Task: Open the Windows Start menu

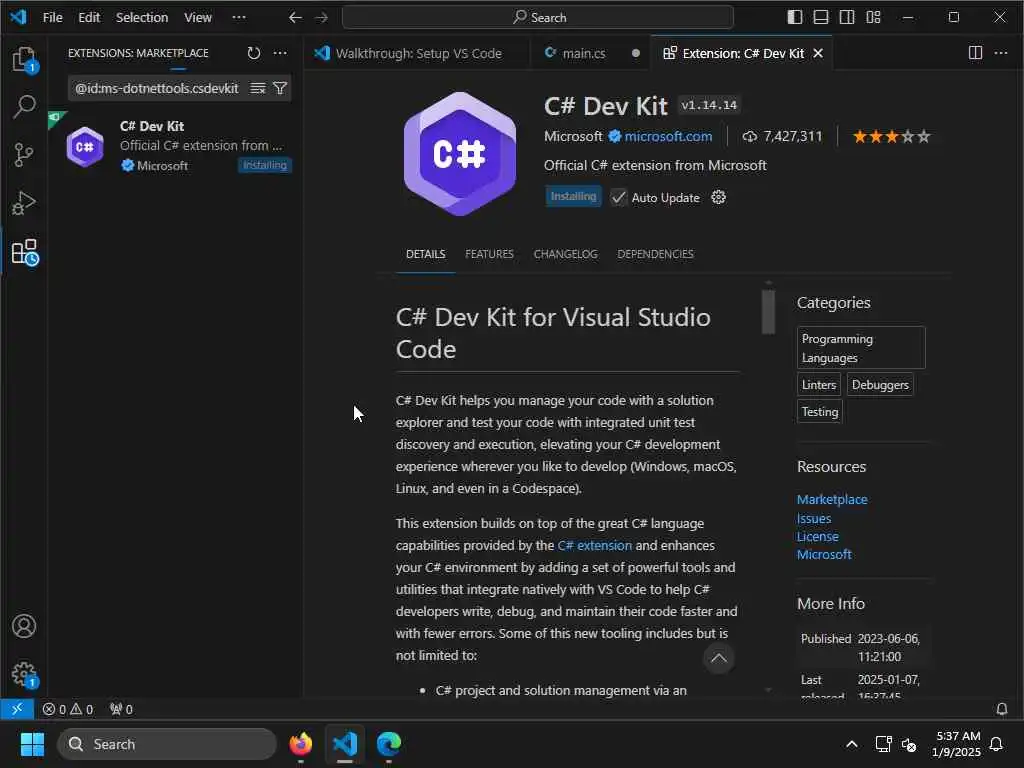Action: click(32, 744)
